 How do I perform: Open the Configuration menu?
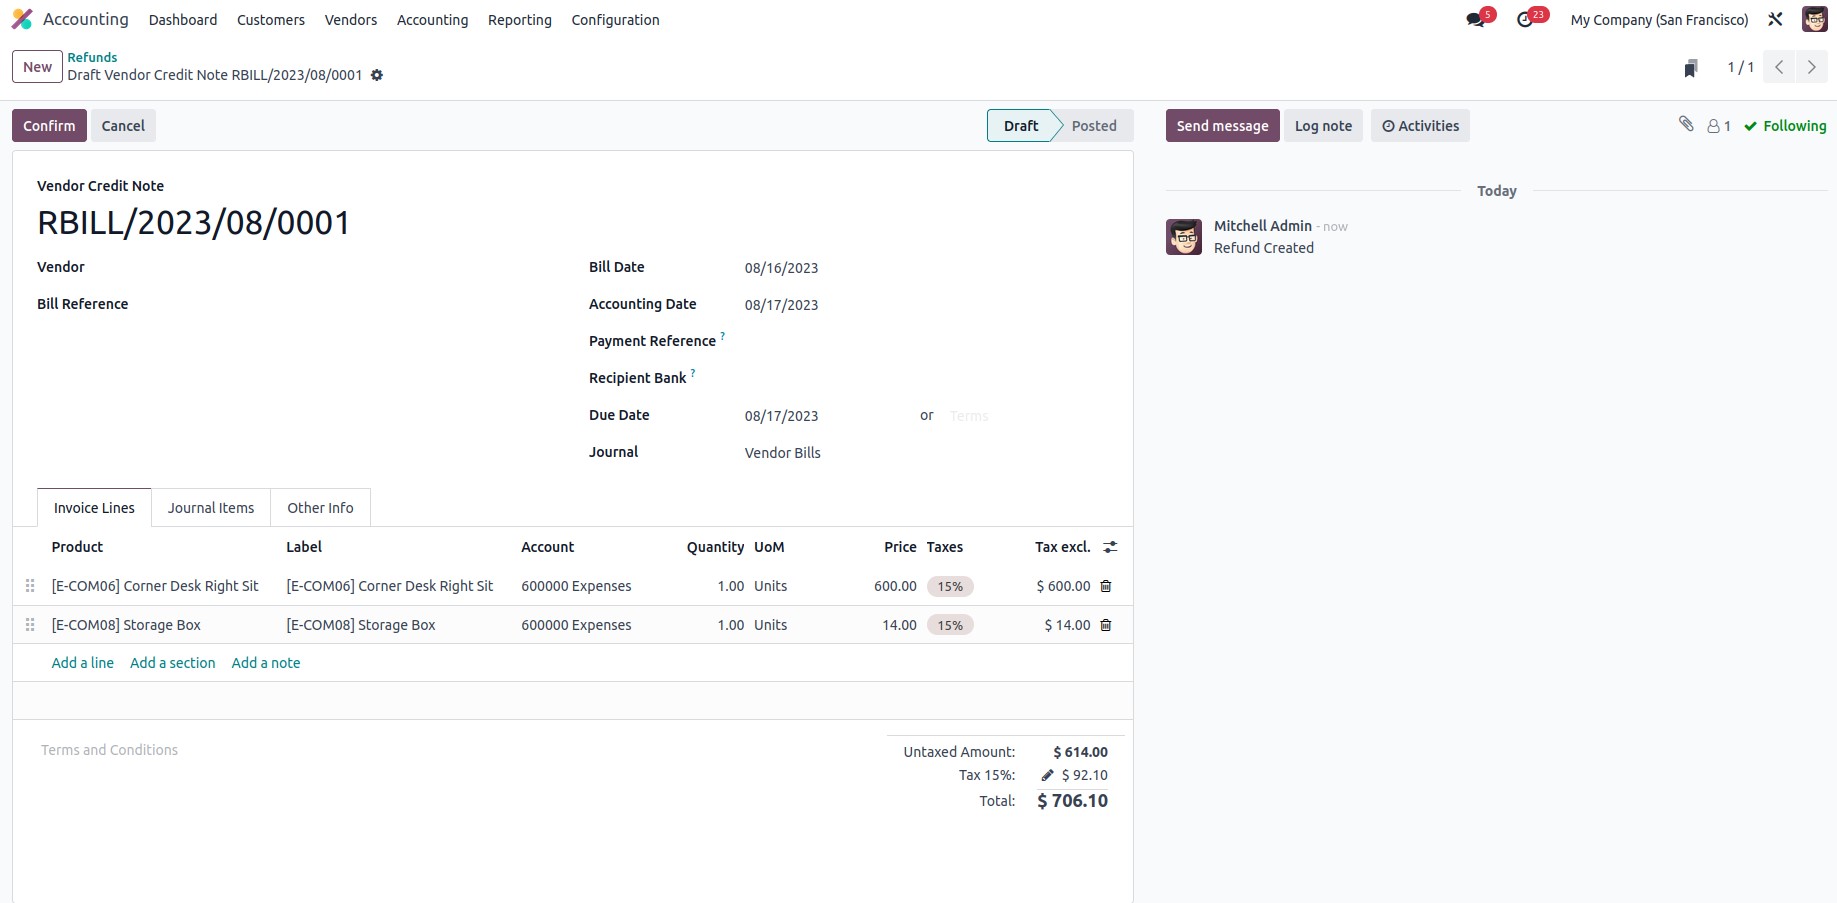click(615, 20)
